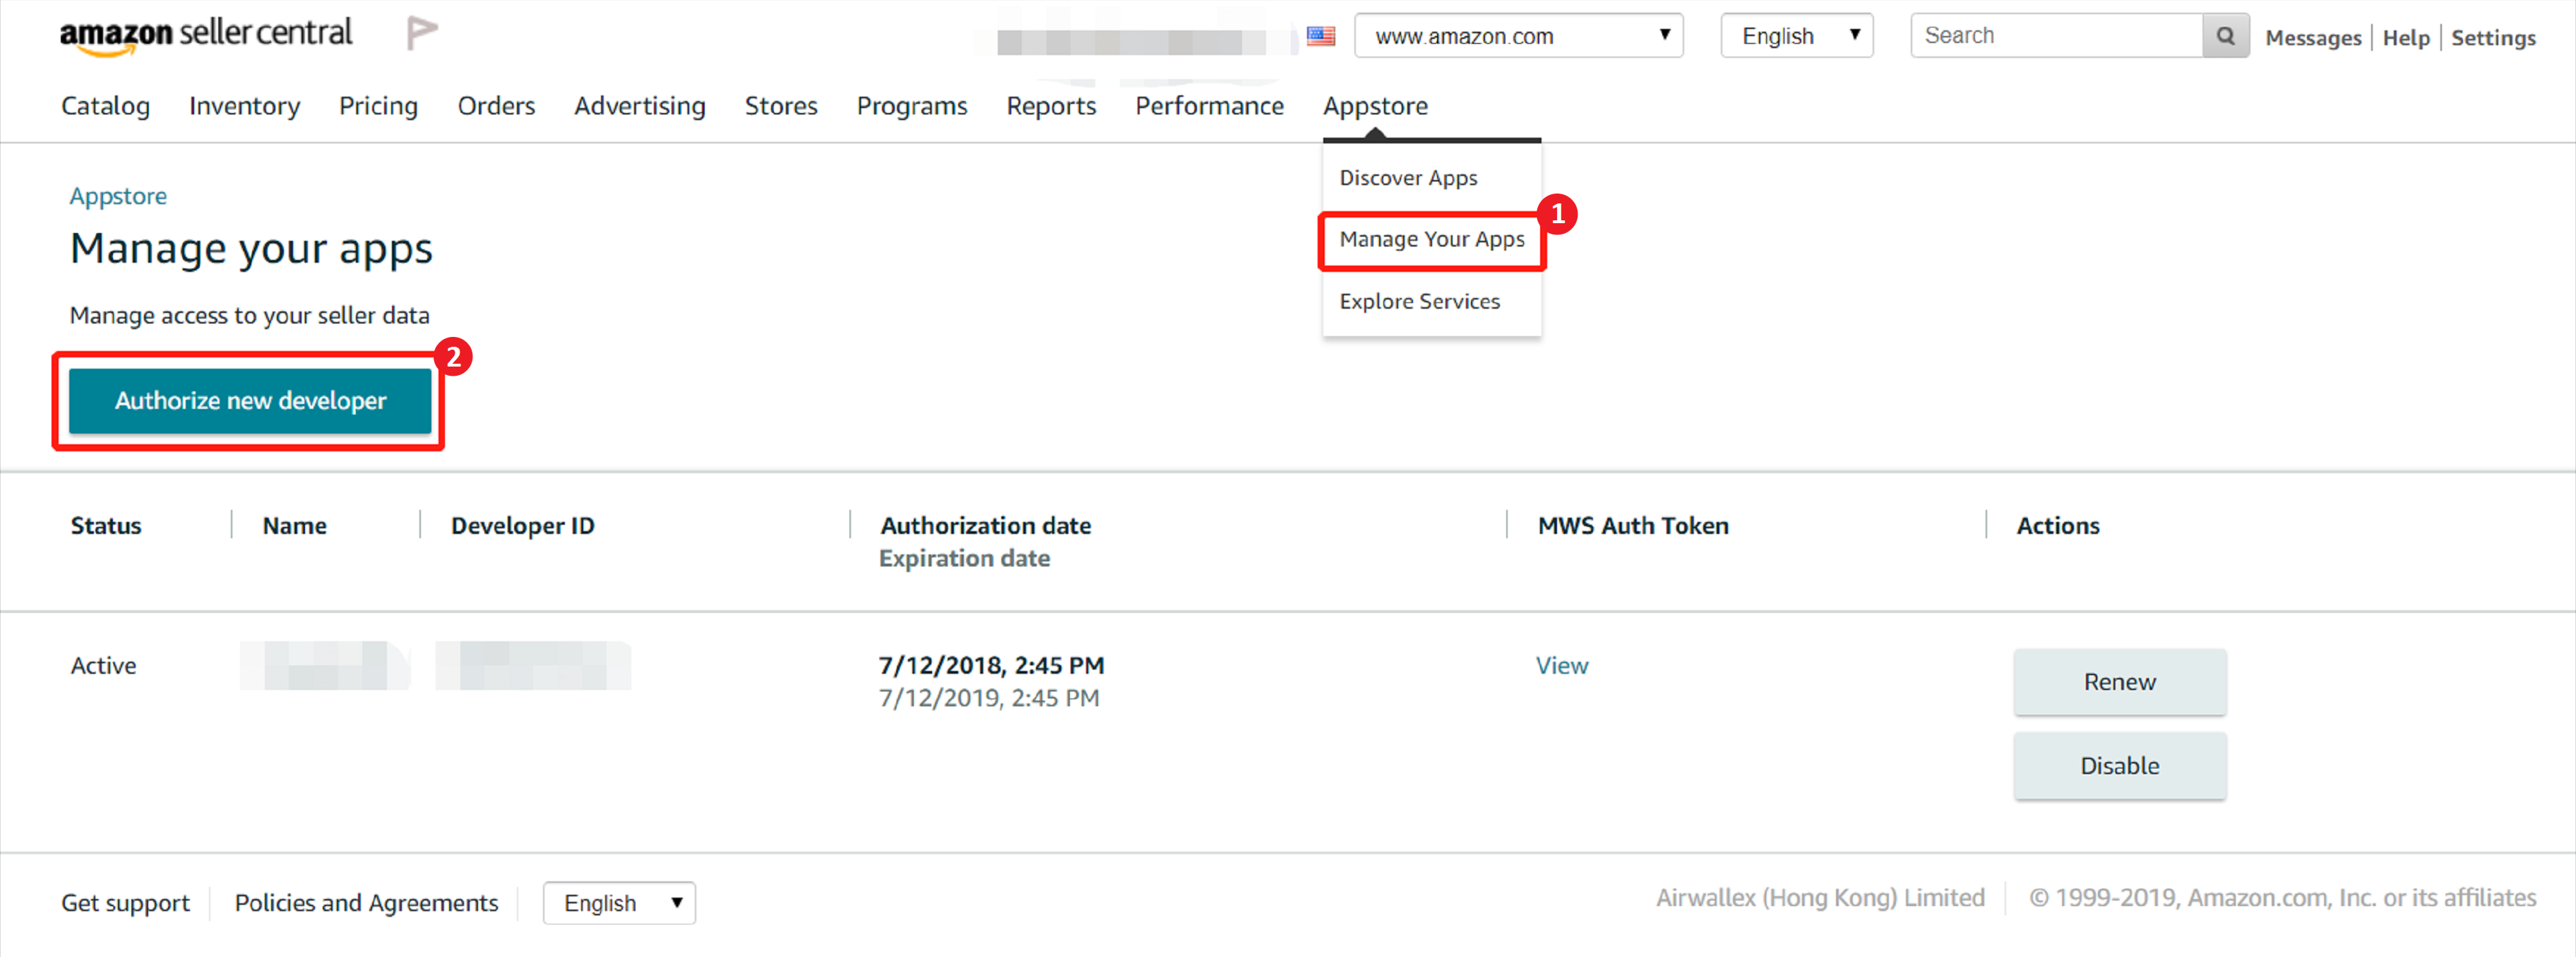Choose Explore Services in Appstore menu

click(1419, 302)
